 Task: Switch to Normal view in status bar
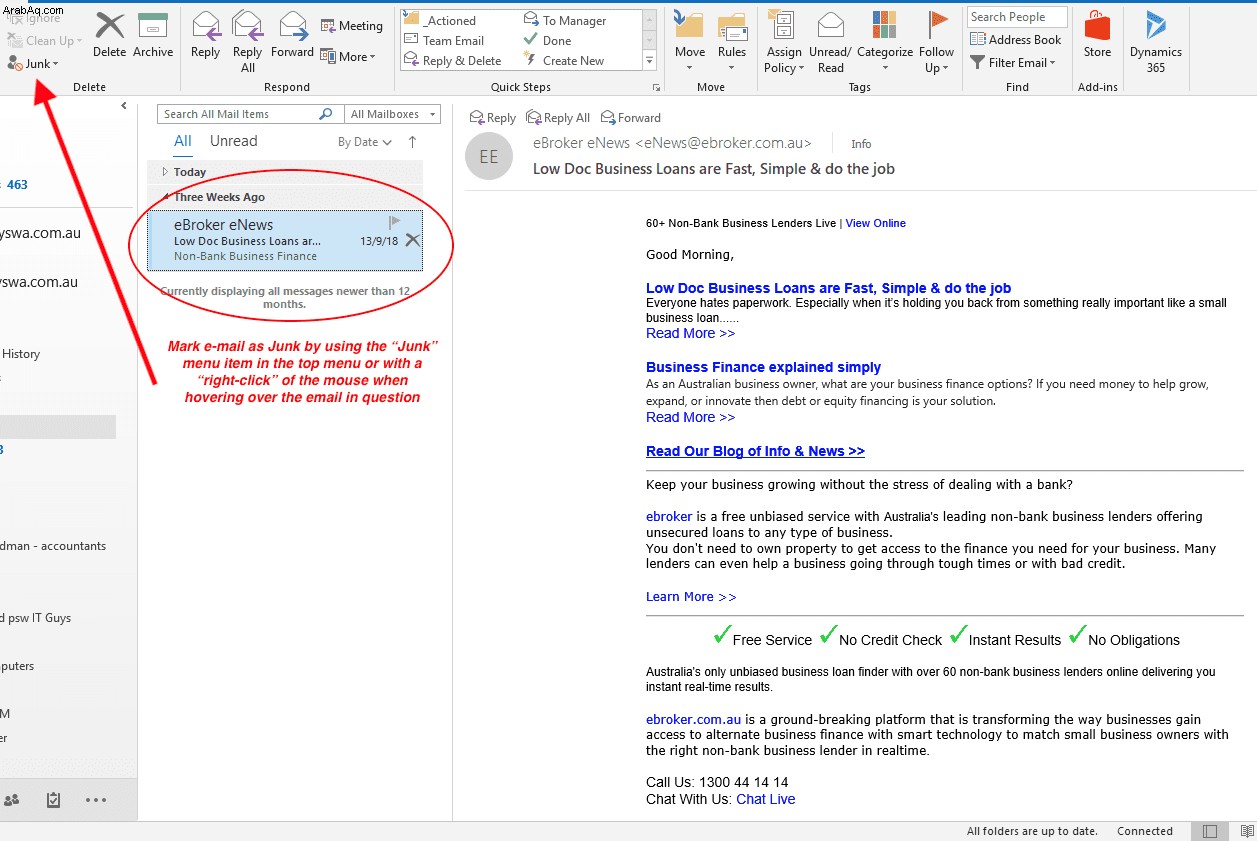[1210, 831]
